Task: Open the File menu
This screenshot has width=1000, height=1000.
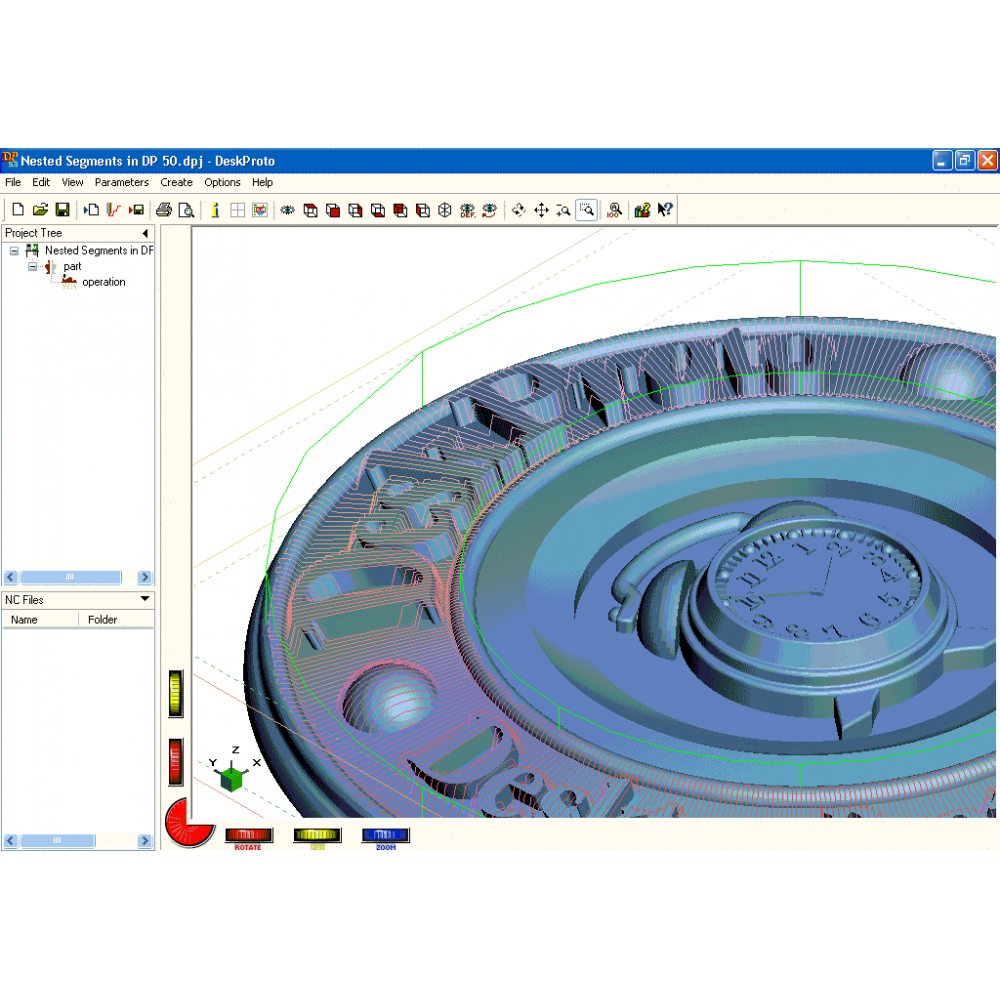Action: [13, 182]
